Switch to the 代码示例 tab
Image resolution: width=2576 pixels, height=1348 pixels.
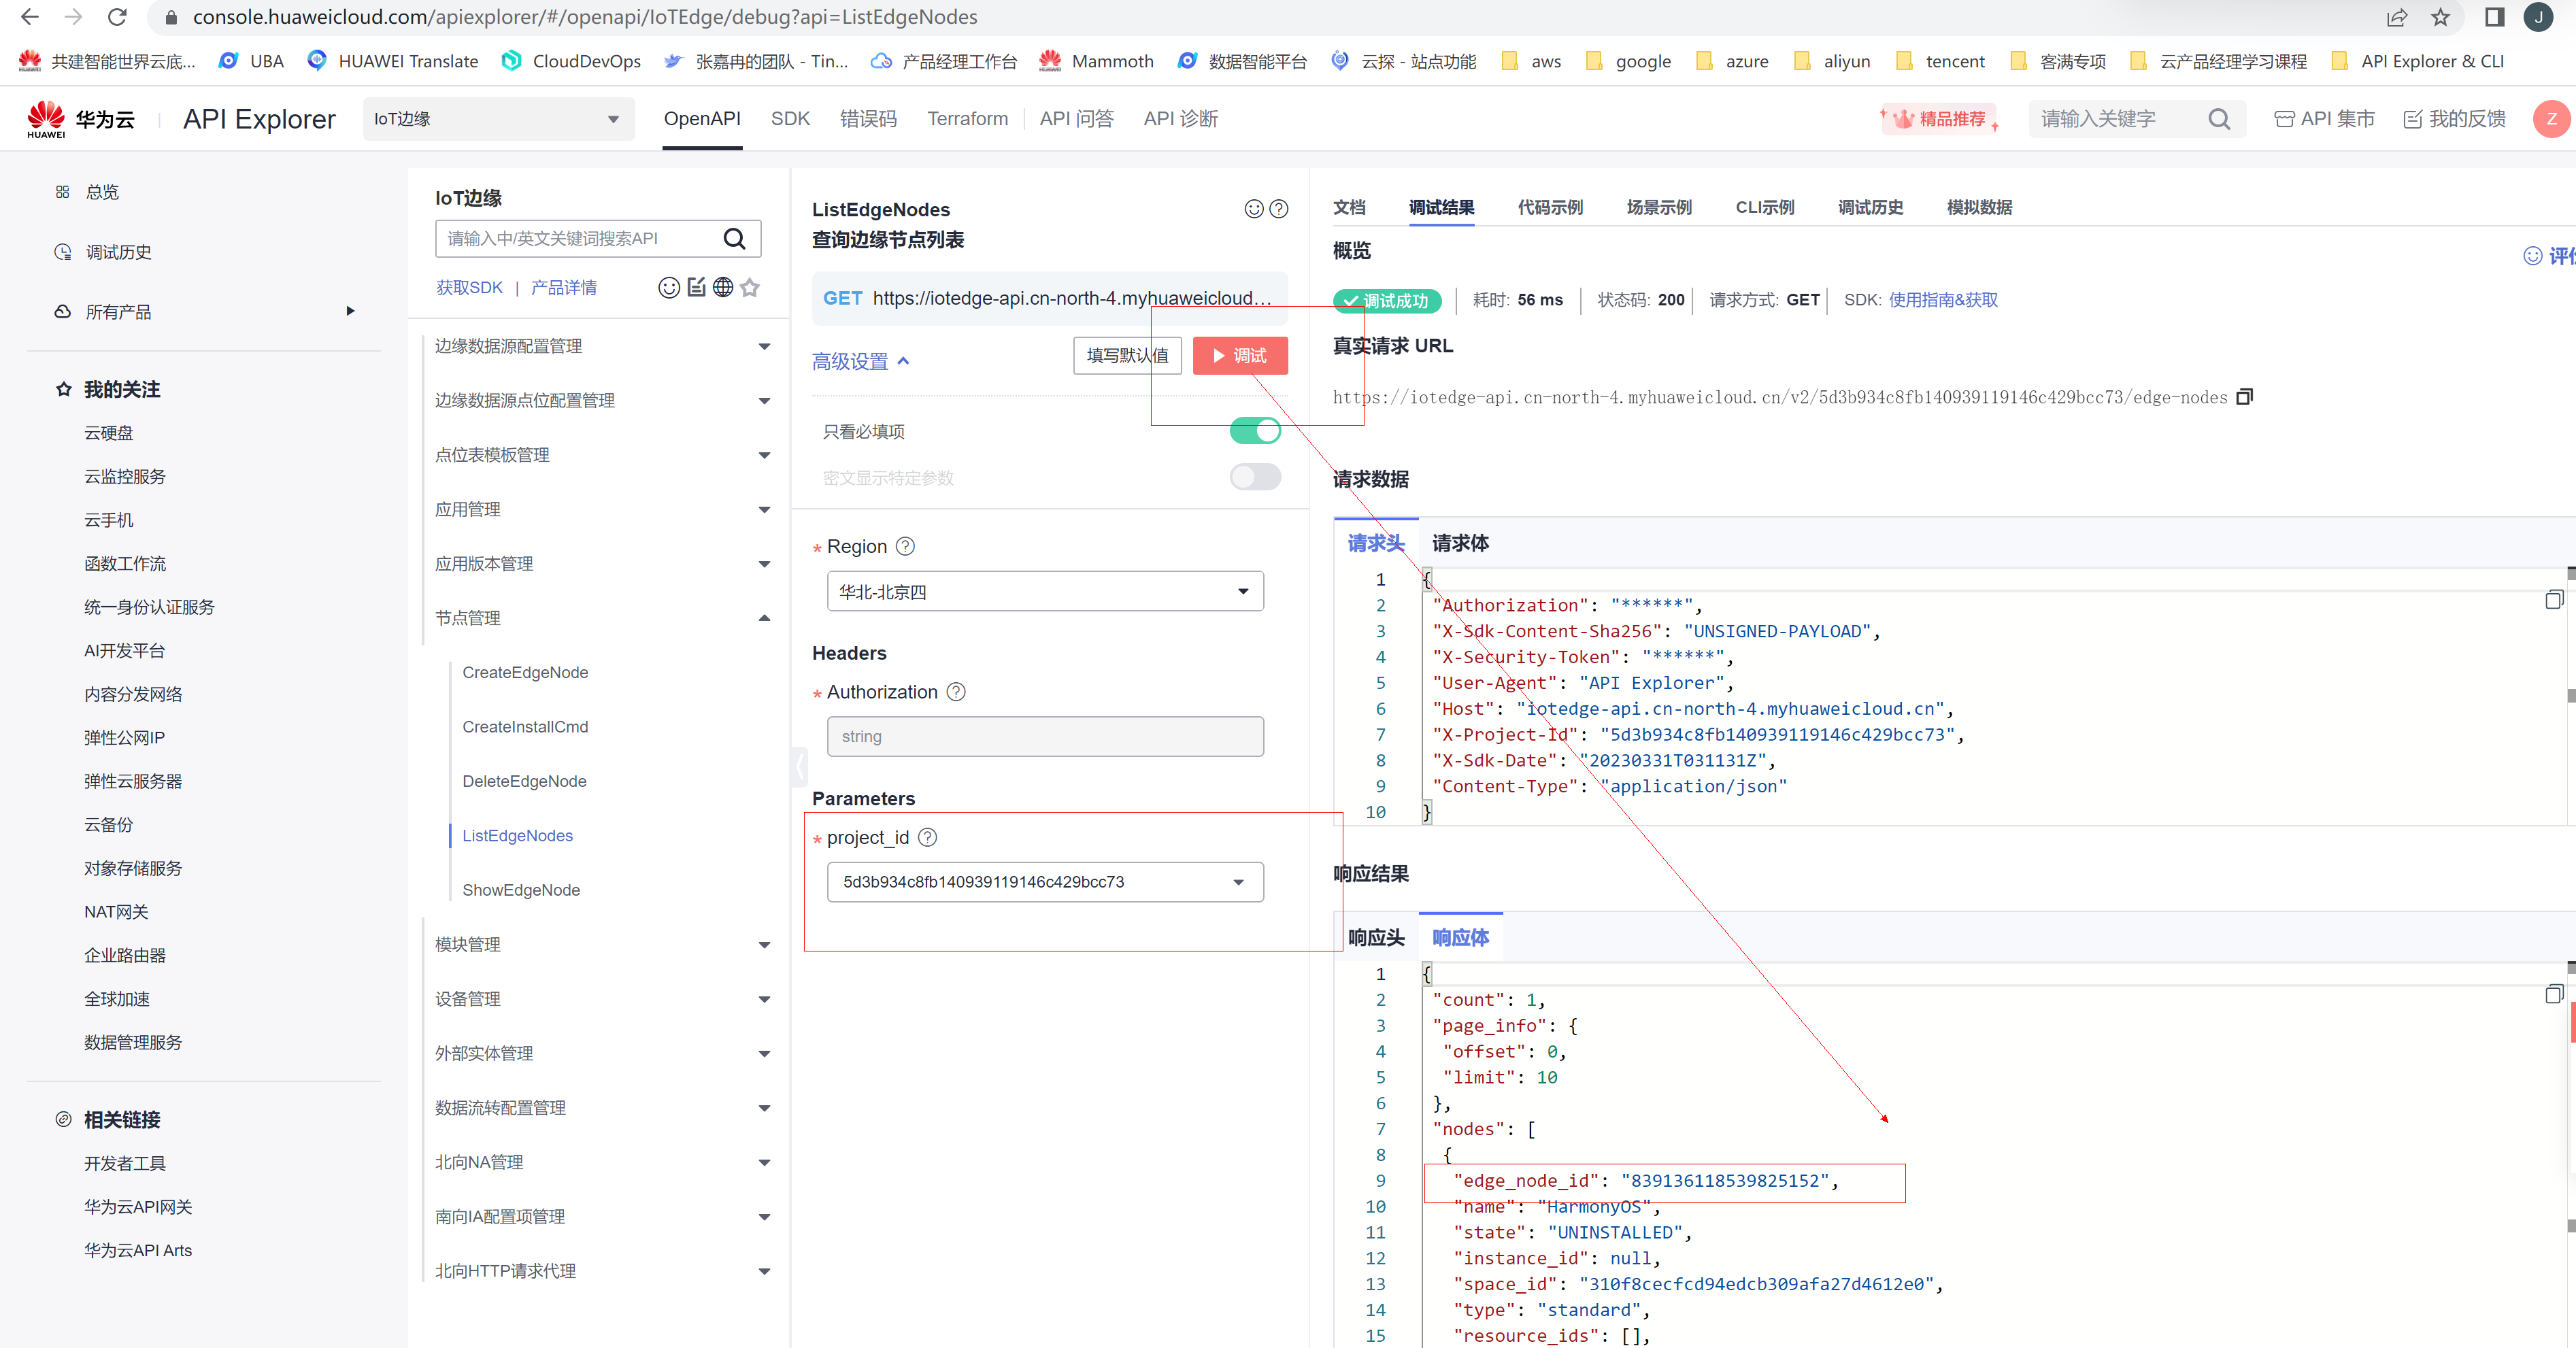1549,207
